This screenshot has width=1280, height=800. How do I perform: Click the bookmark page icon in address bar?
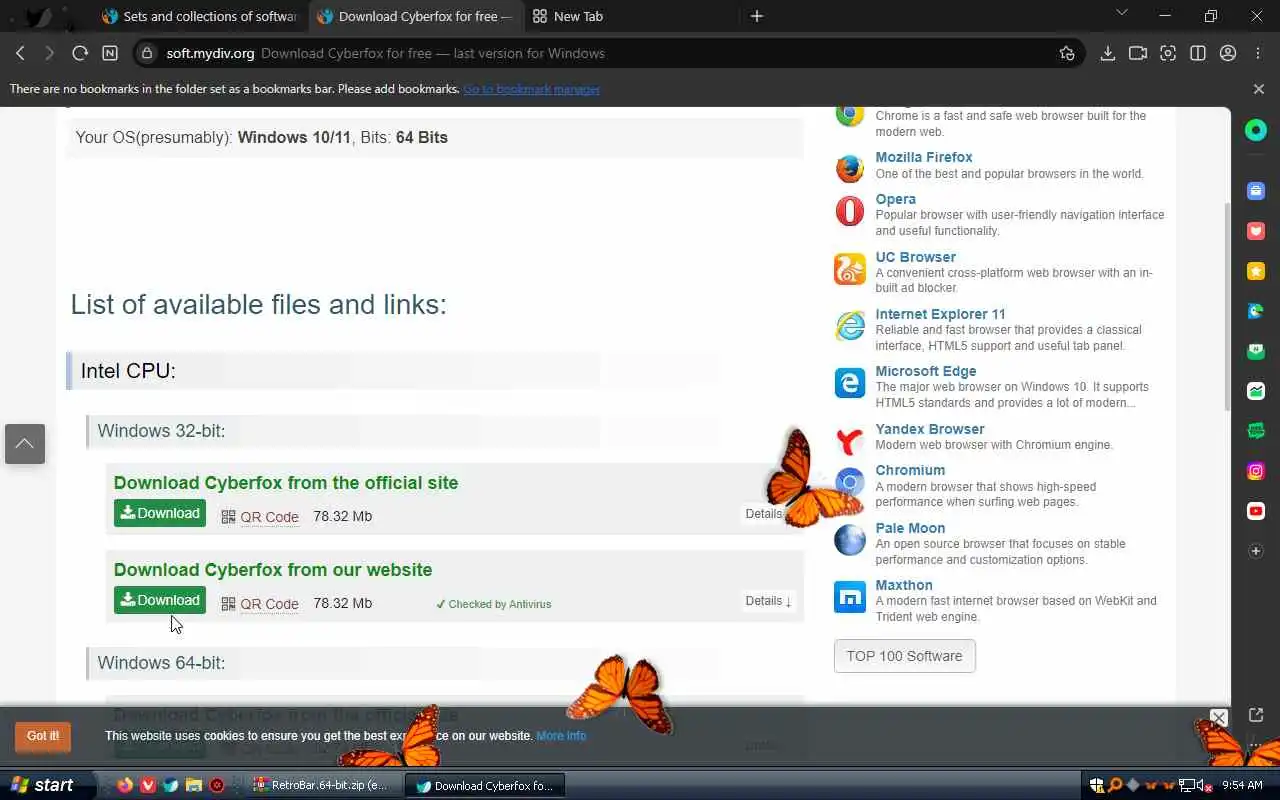click(x=1067, y=53)
